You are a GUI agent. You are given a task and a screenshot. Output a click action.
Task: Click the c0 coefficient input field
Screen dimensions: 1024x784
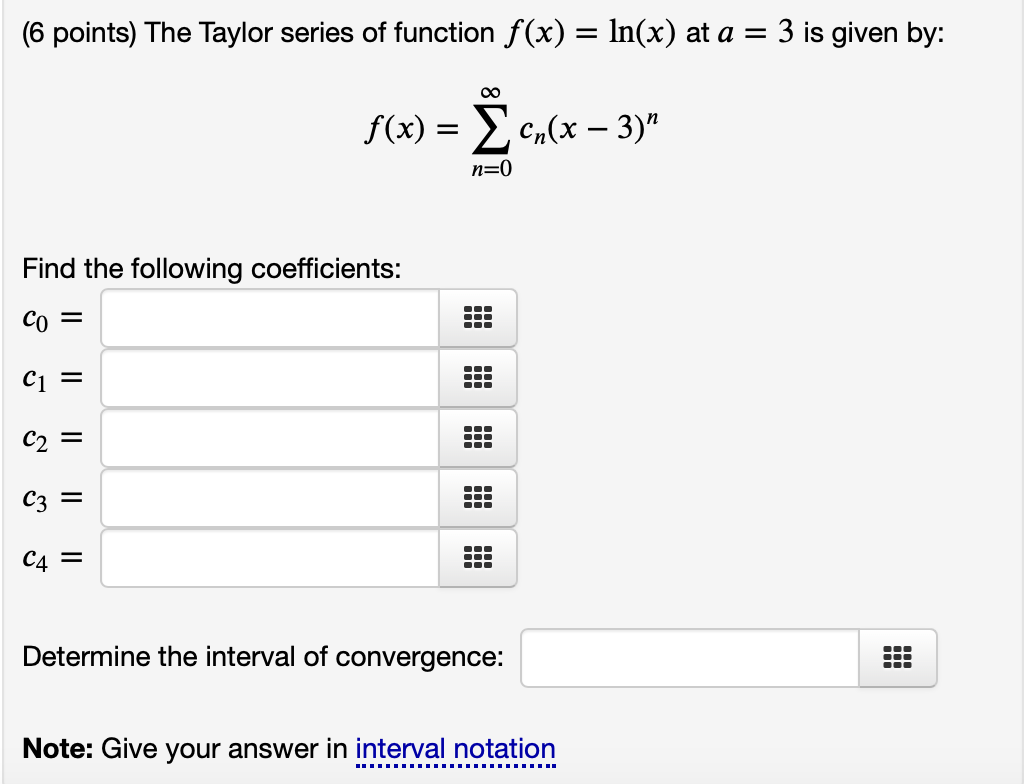[x=270, y=318]
